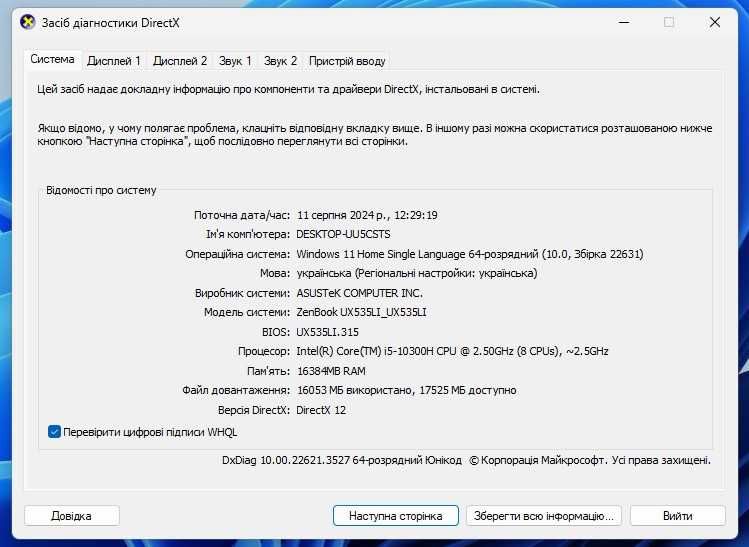Click the Мова label
The height and width of the screenshot is (547, 749).
point(275,273)
